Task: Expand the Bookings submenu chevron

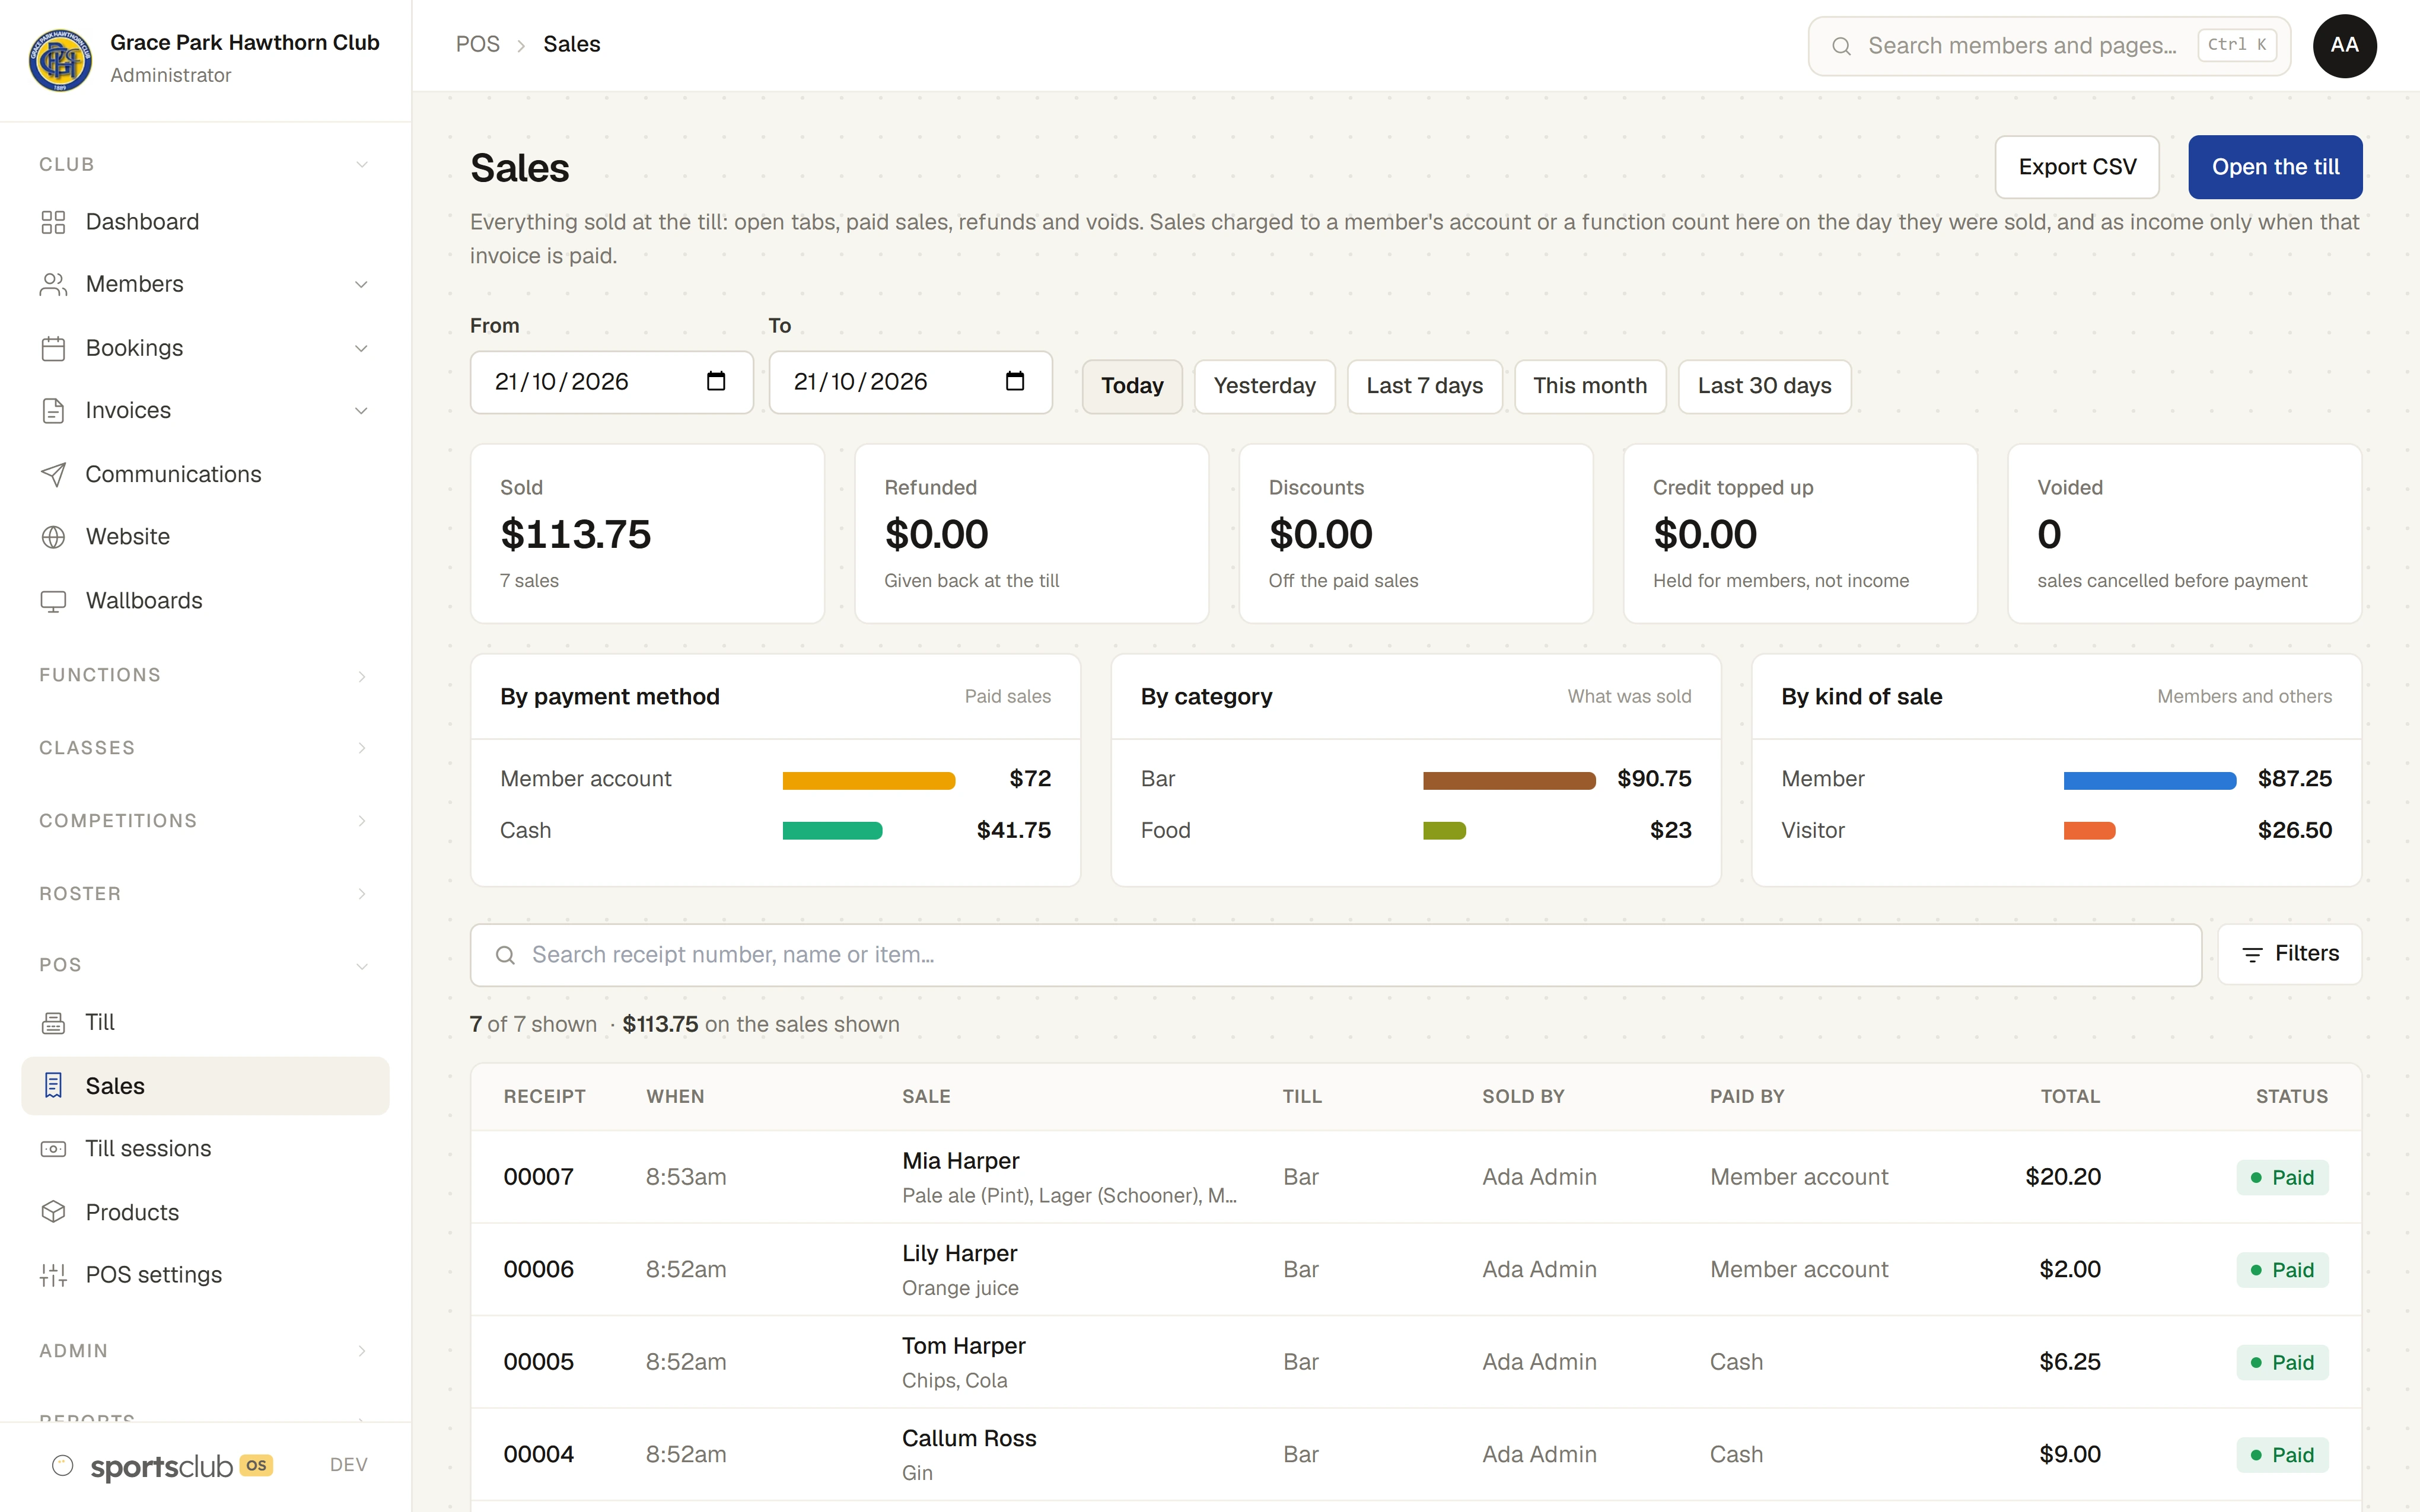Action: [x=362, y=348]
